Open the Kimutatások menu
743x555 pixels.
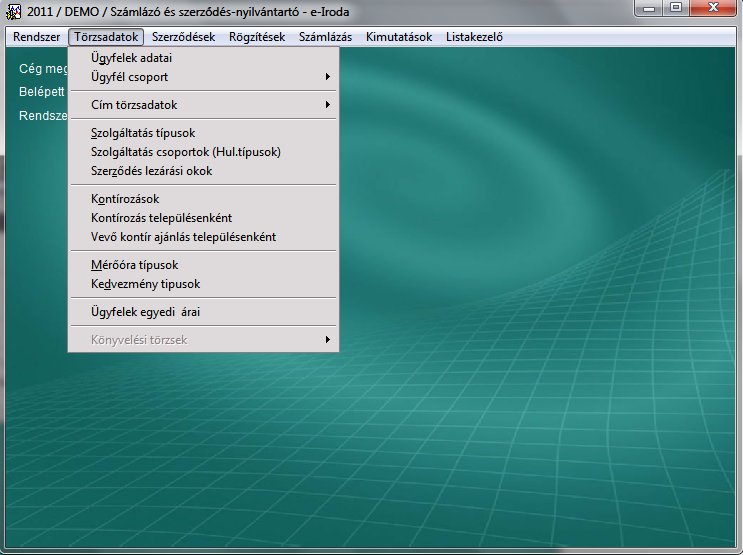[x=399, y=37]
